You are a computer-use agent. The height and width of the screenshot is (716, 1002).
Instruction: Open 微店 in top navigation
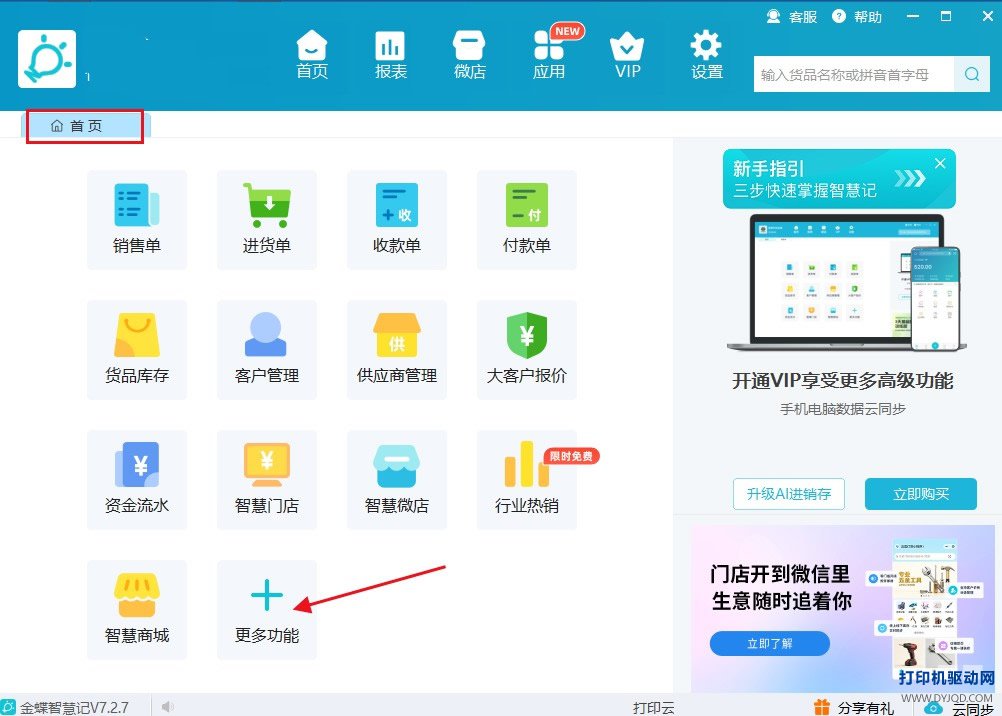(470, 55)
